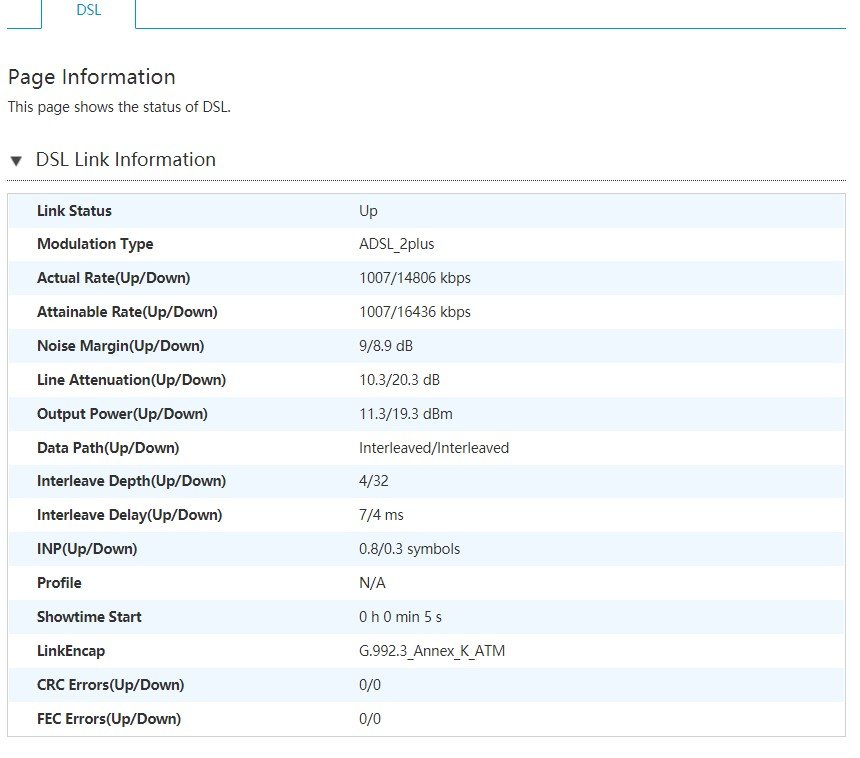Click the DSL Link Information heading
The height and width of the screenshot is (758, 860).
[126, 160]
